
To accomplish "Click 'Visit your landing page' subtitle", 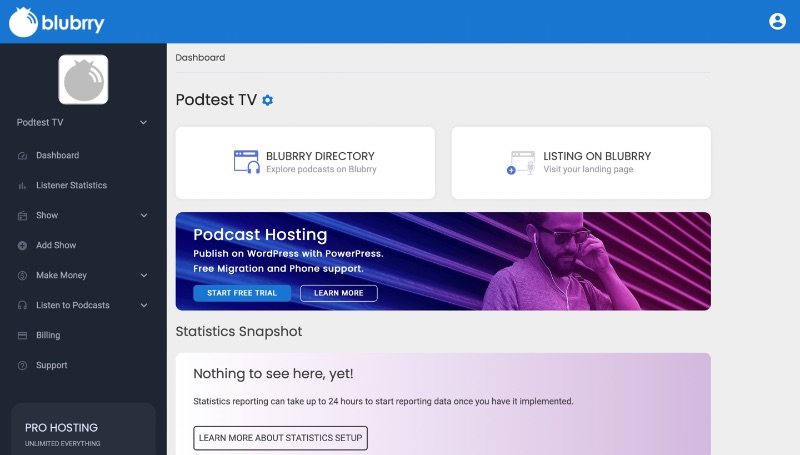I will click(x=588, y=169).
